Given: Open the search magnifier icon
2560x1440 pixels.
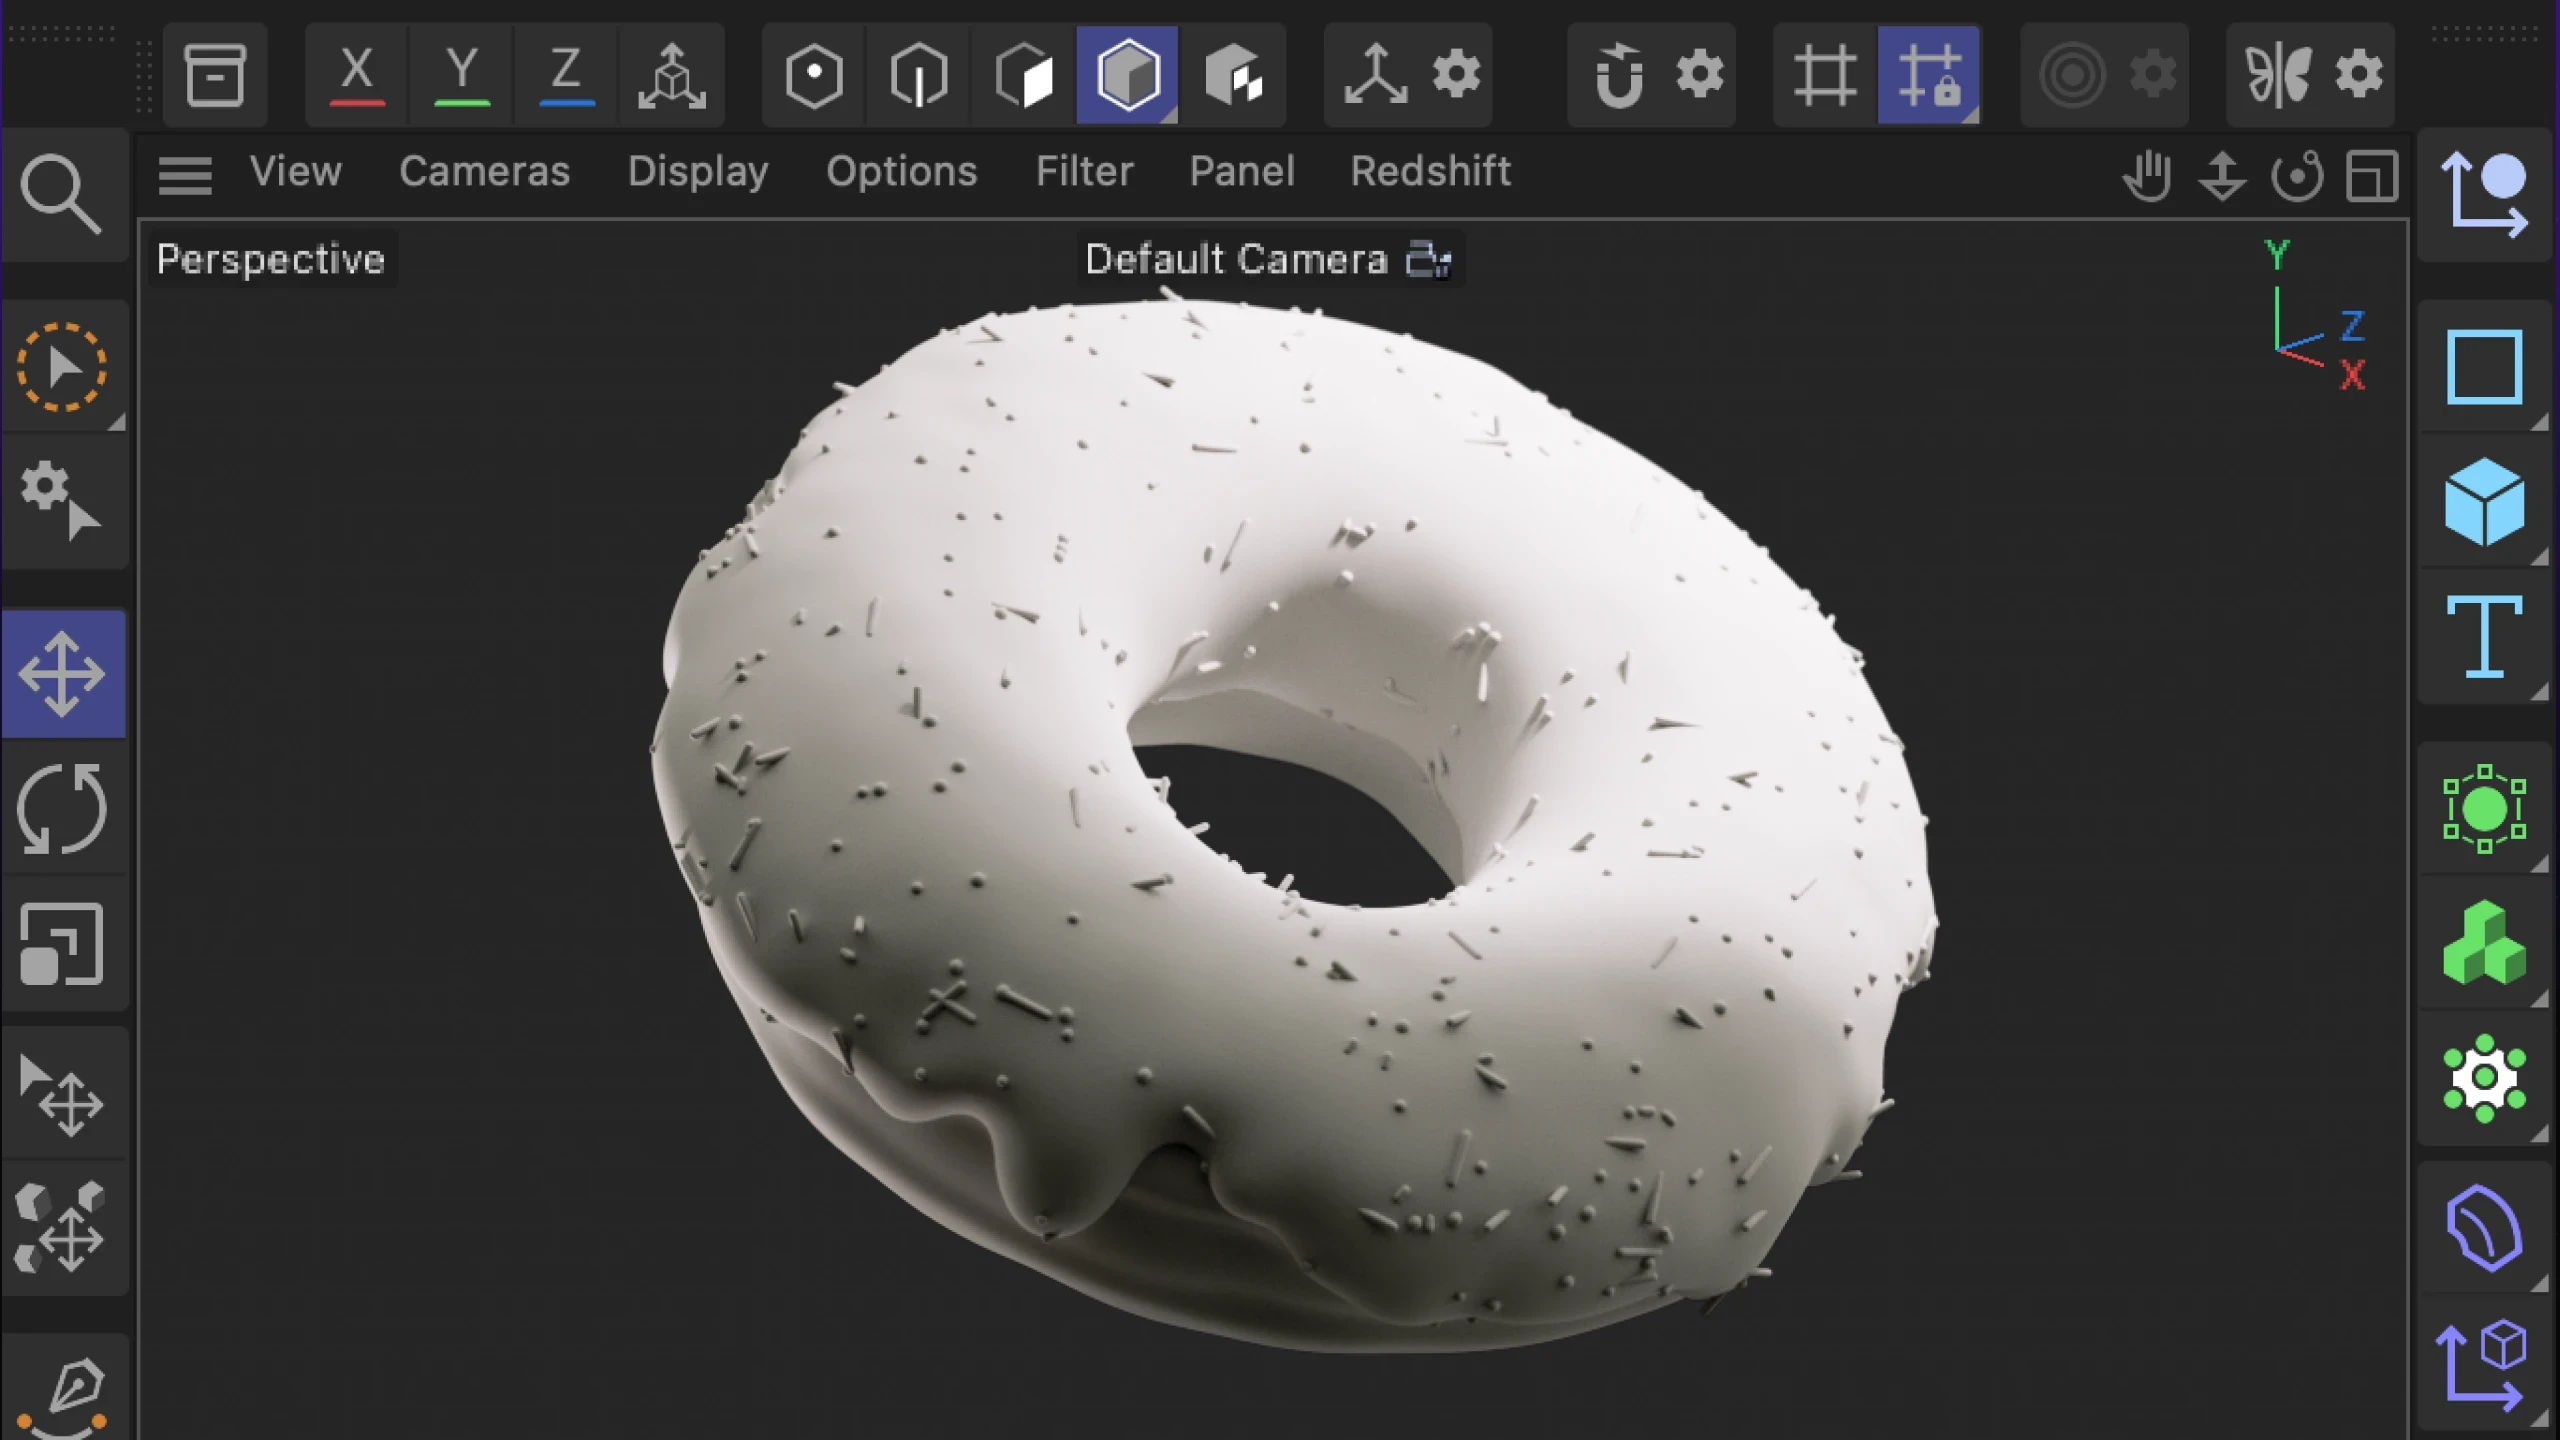Looking at the screenshot, I should [x=62, y=194].
